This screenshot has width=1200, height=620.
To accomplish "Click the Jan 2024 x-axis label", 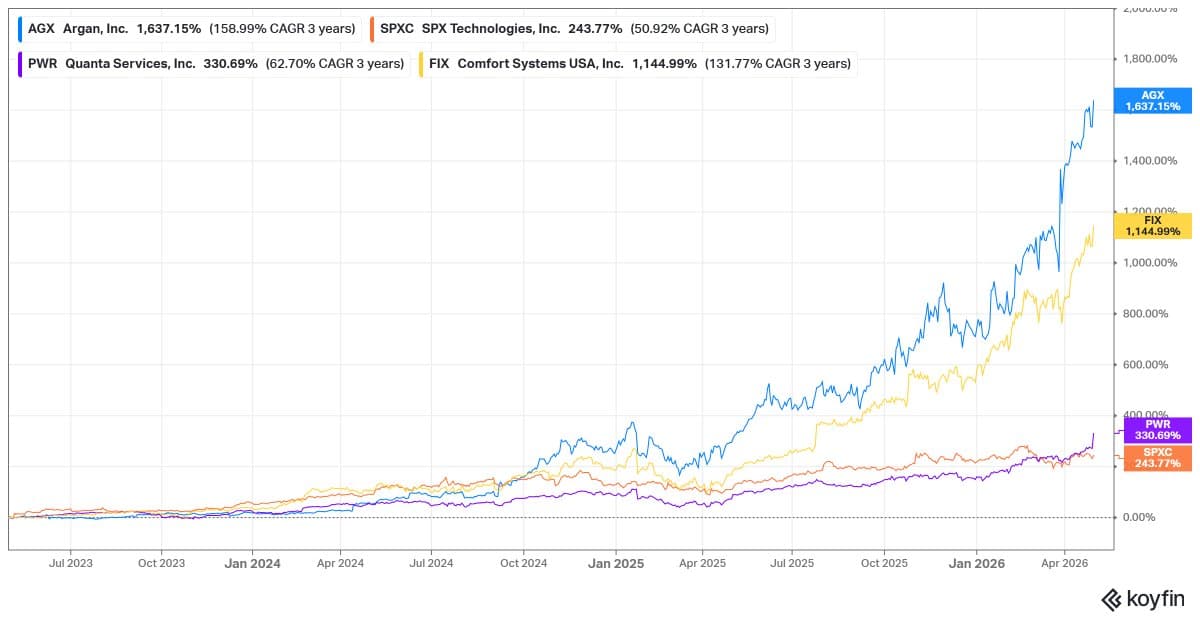I will coord(252,563).
